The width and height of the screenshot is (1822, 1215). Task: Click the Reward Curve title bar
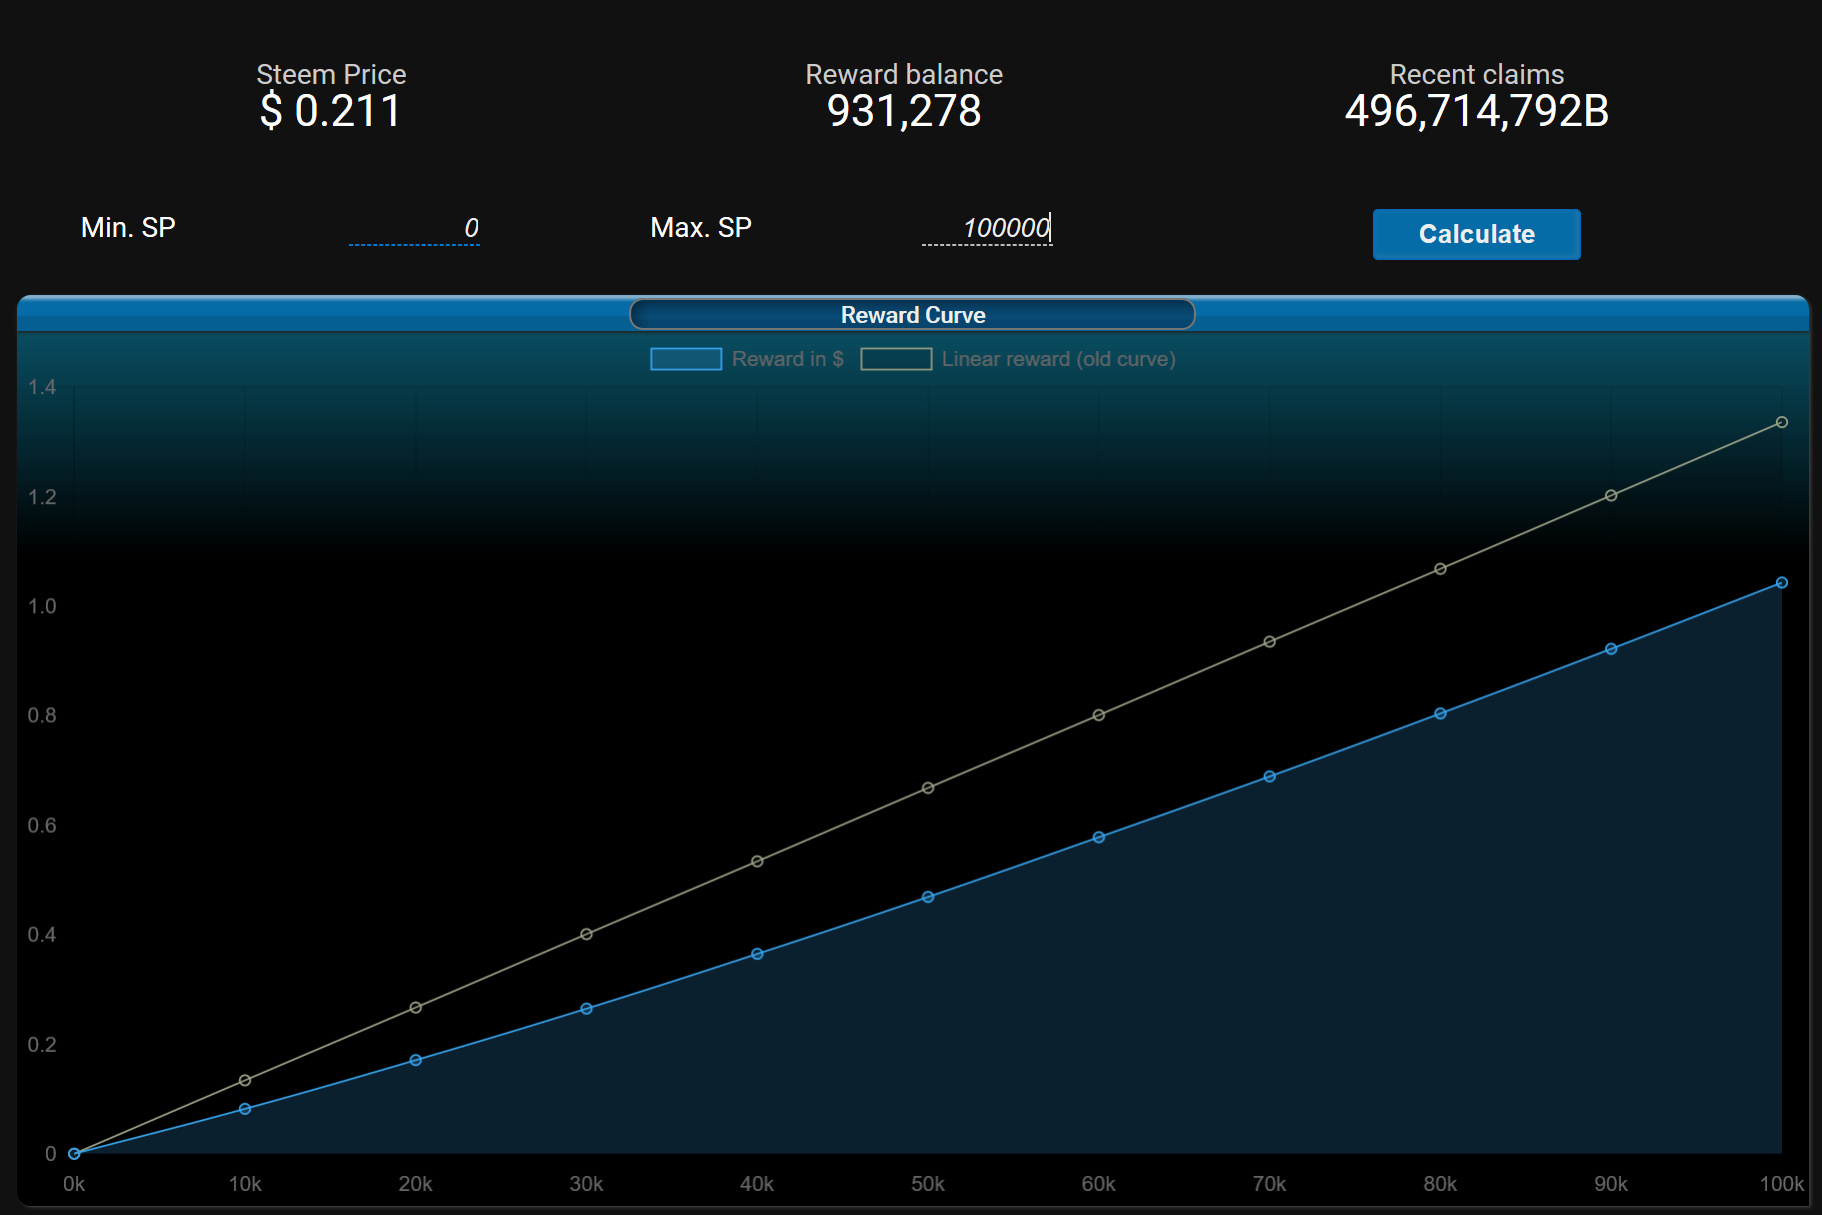pos(912,315)
